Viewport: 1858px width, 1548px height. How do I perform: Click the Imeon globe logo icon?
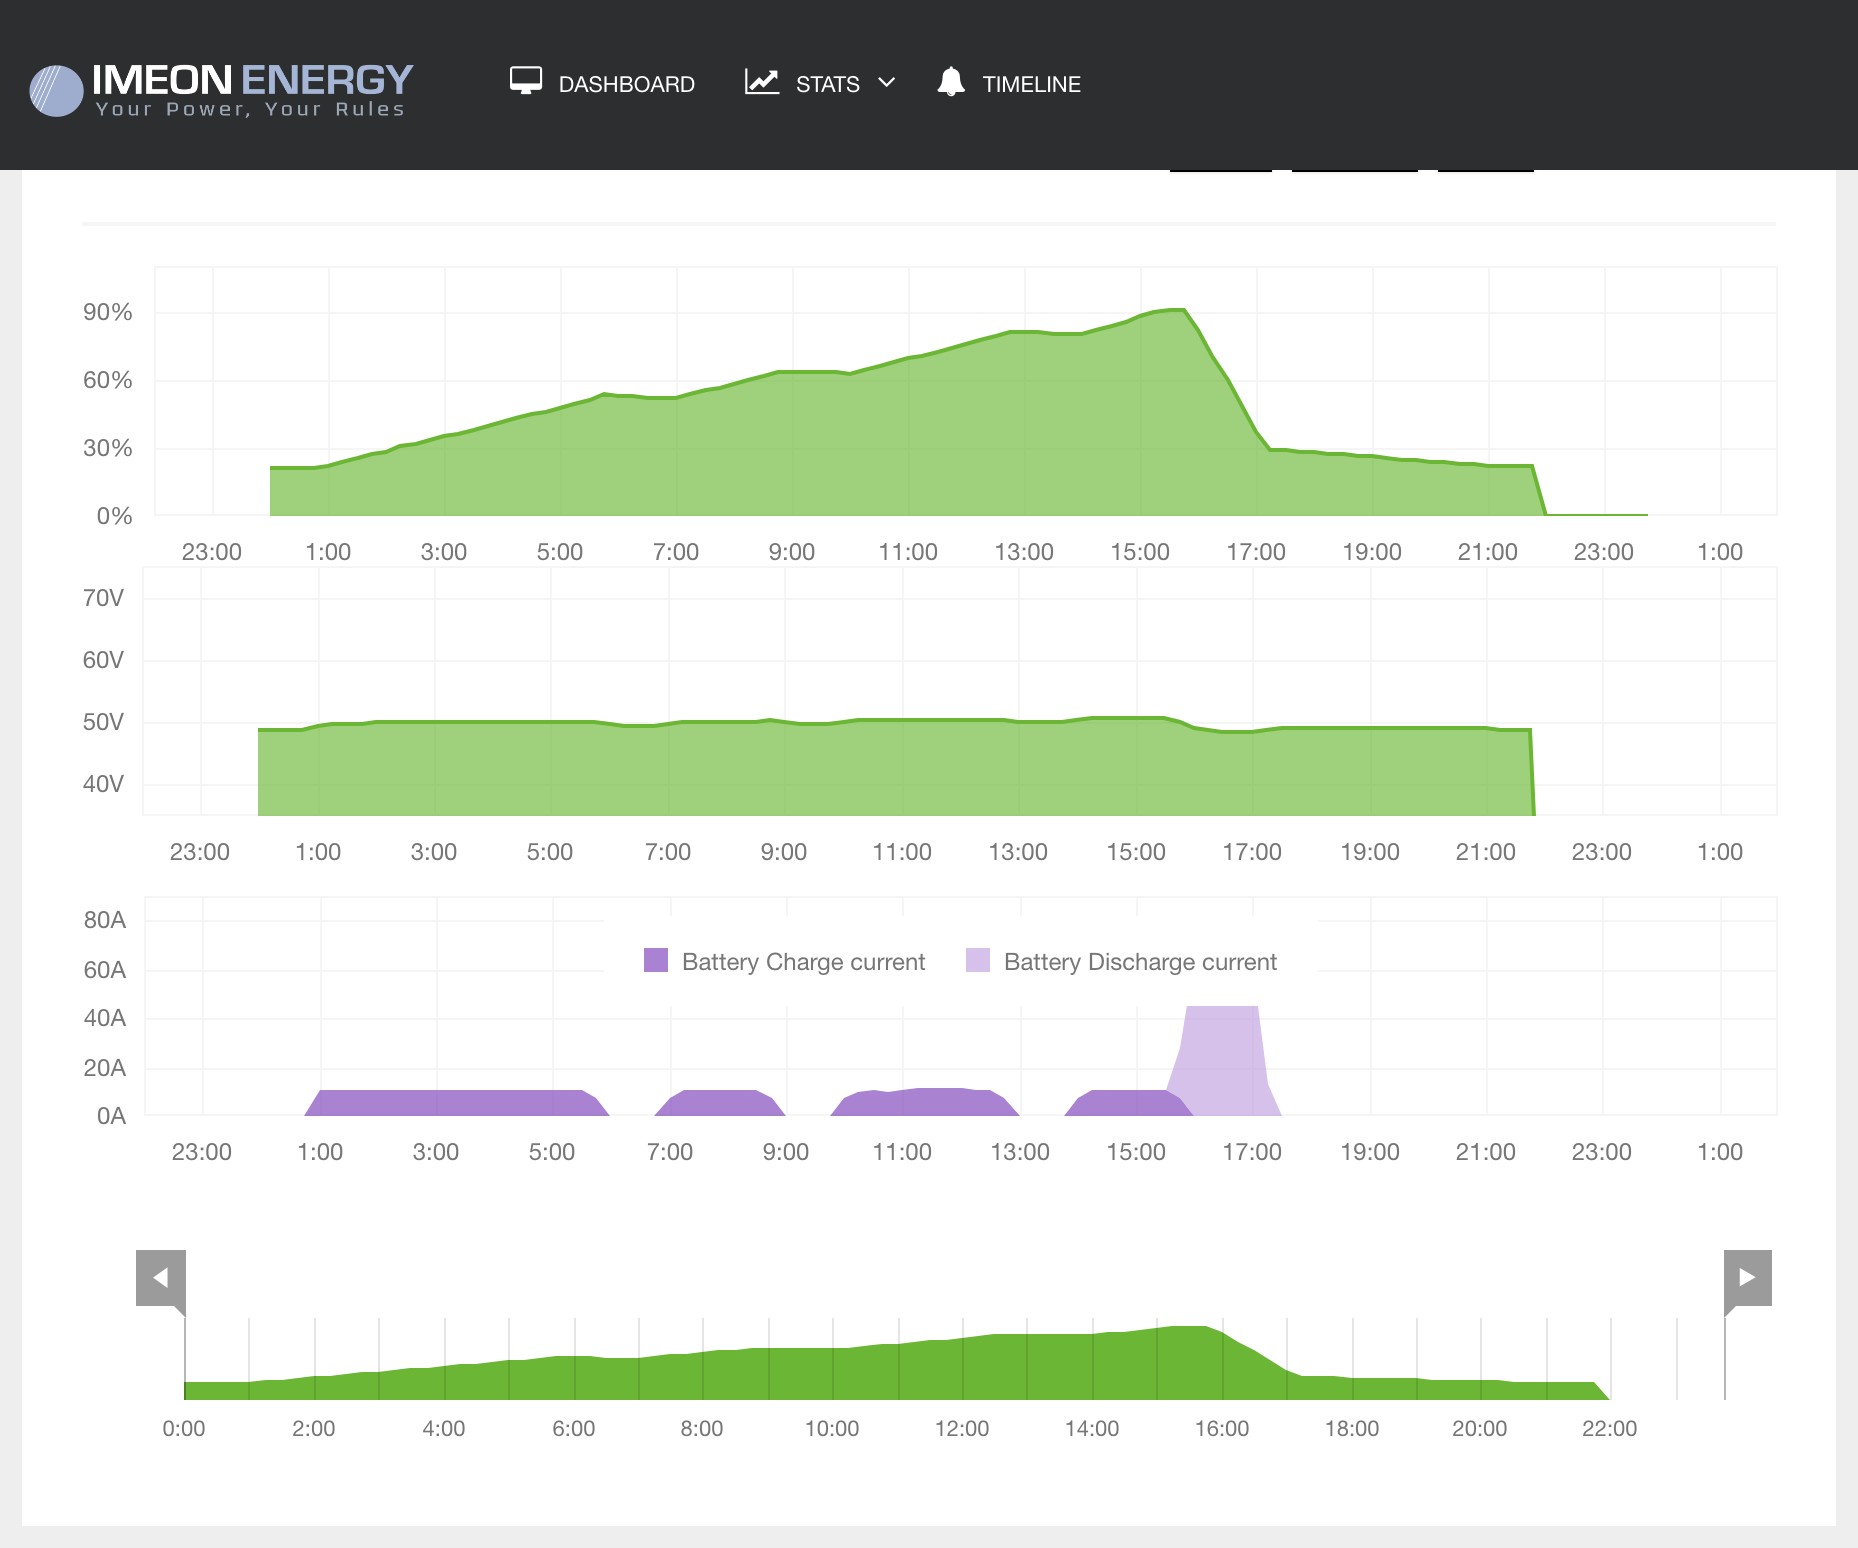coord(56,91)
